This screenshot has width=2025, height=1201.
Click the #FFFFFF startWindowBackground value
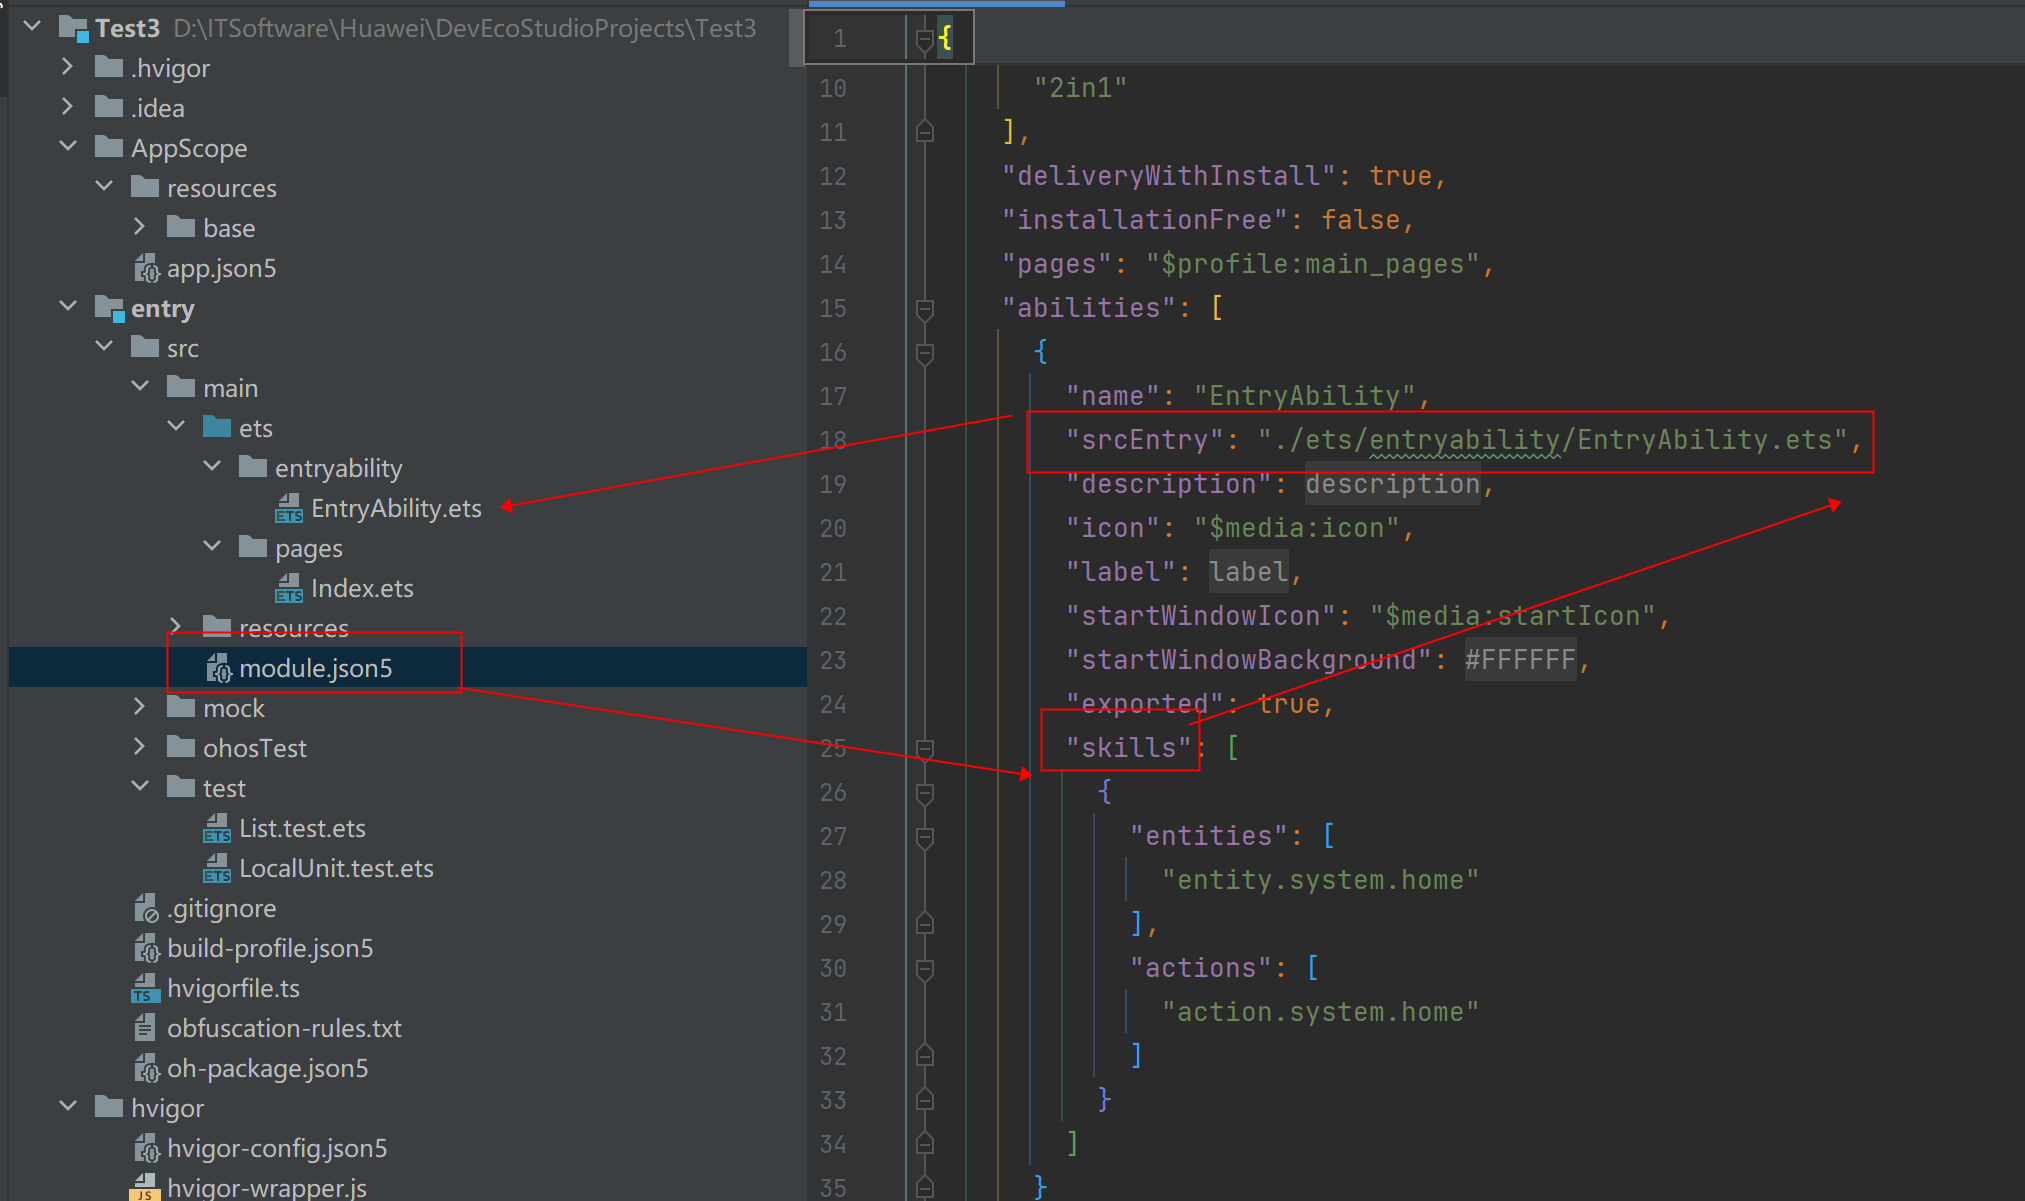point(1520,660)
